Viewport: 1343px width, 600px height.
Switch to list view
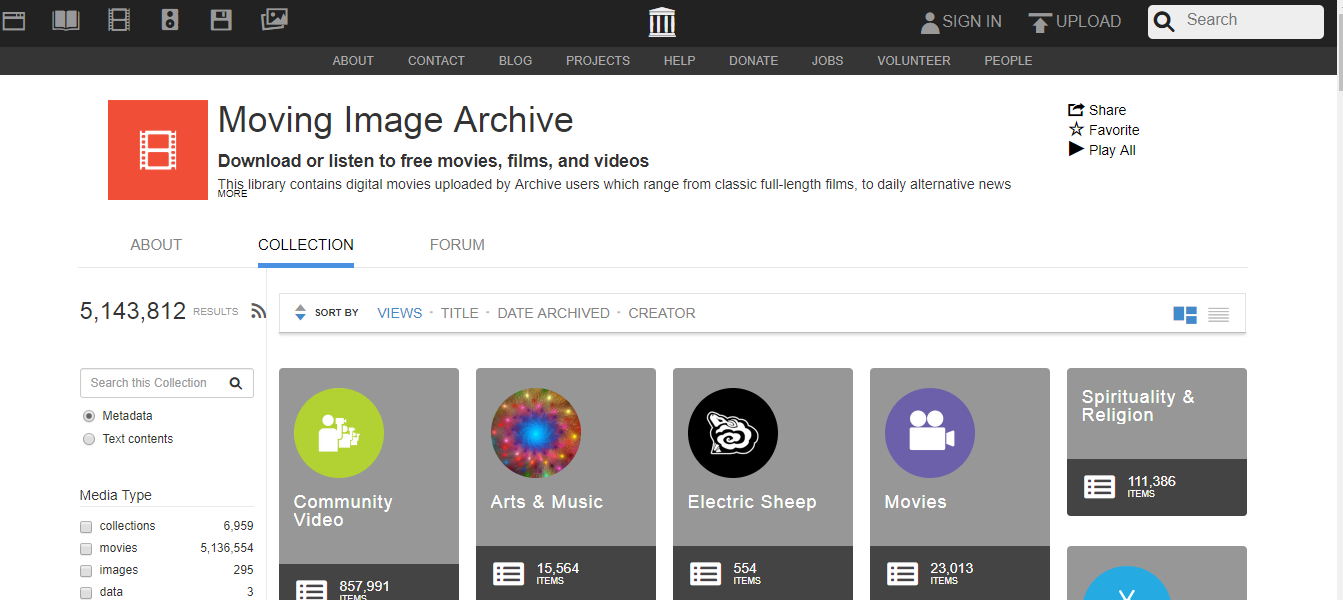(1218, 314)
